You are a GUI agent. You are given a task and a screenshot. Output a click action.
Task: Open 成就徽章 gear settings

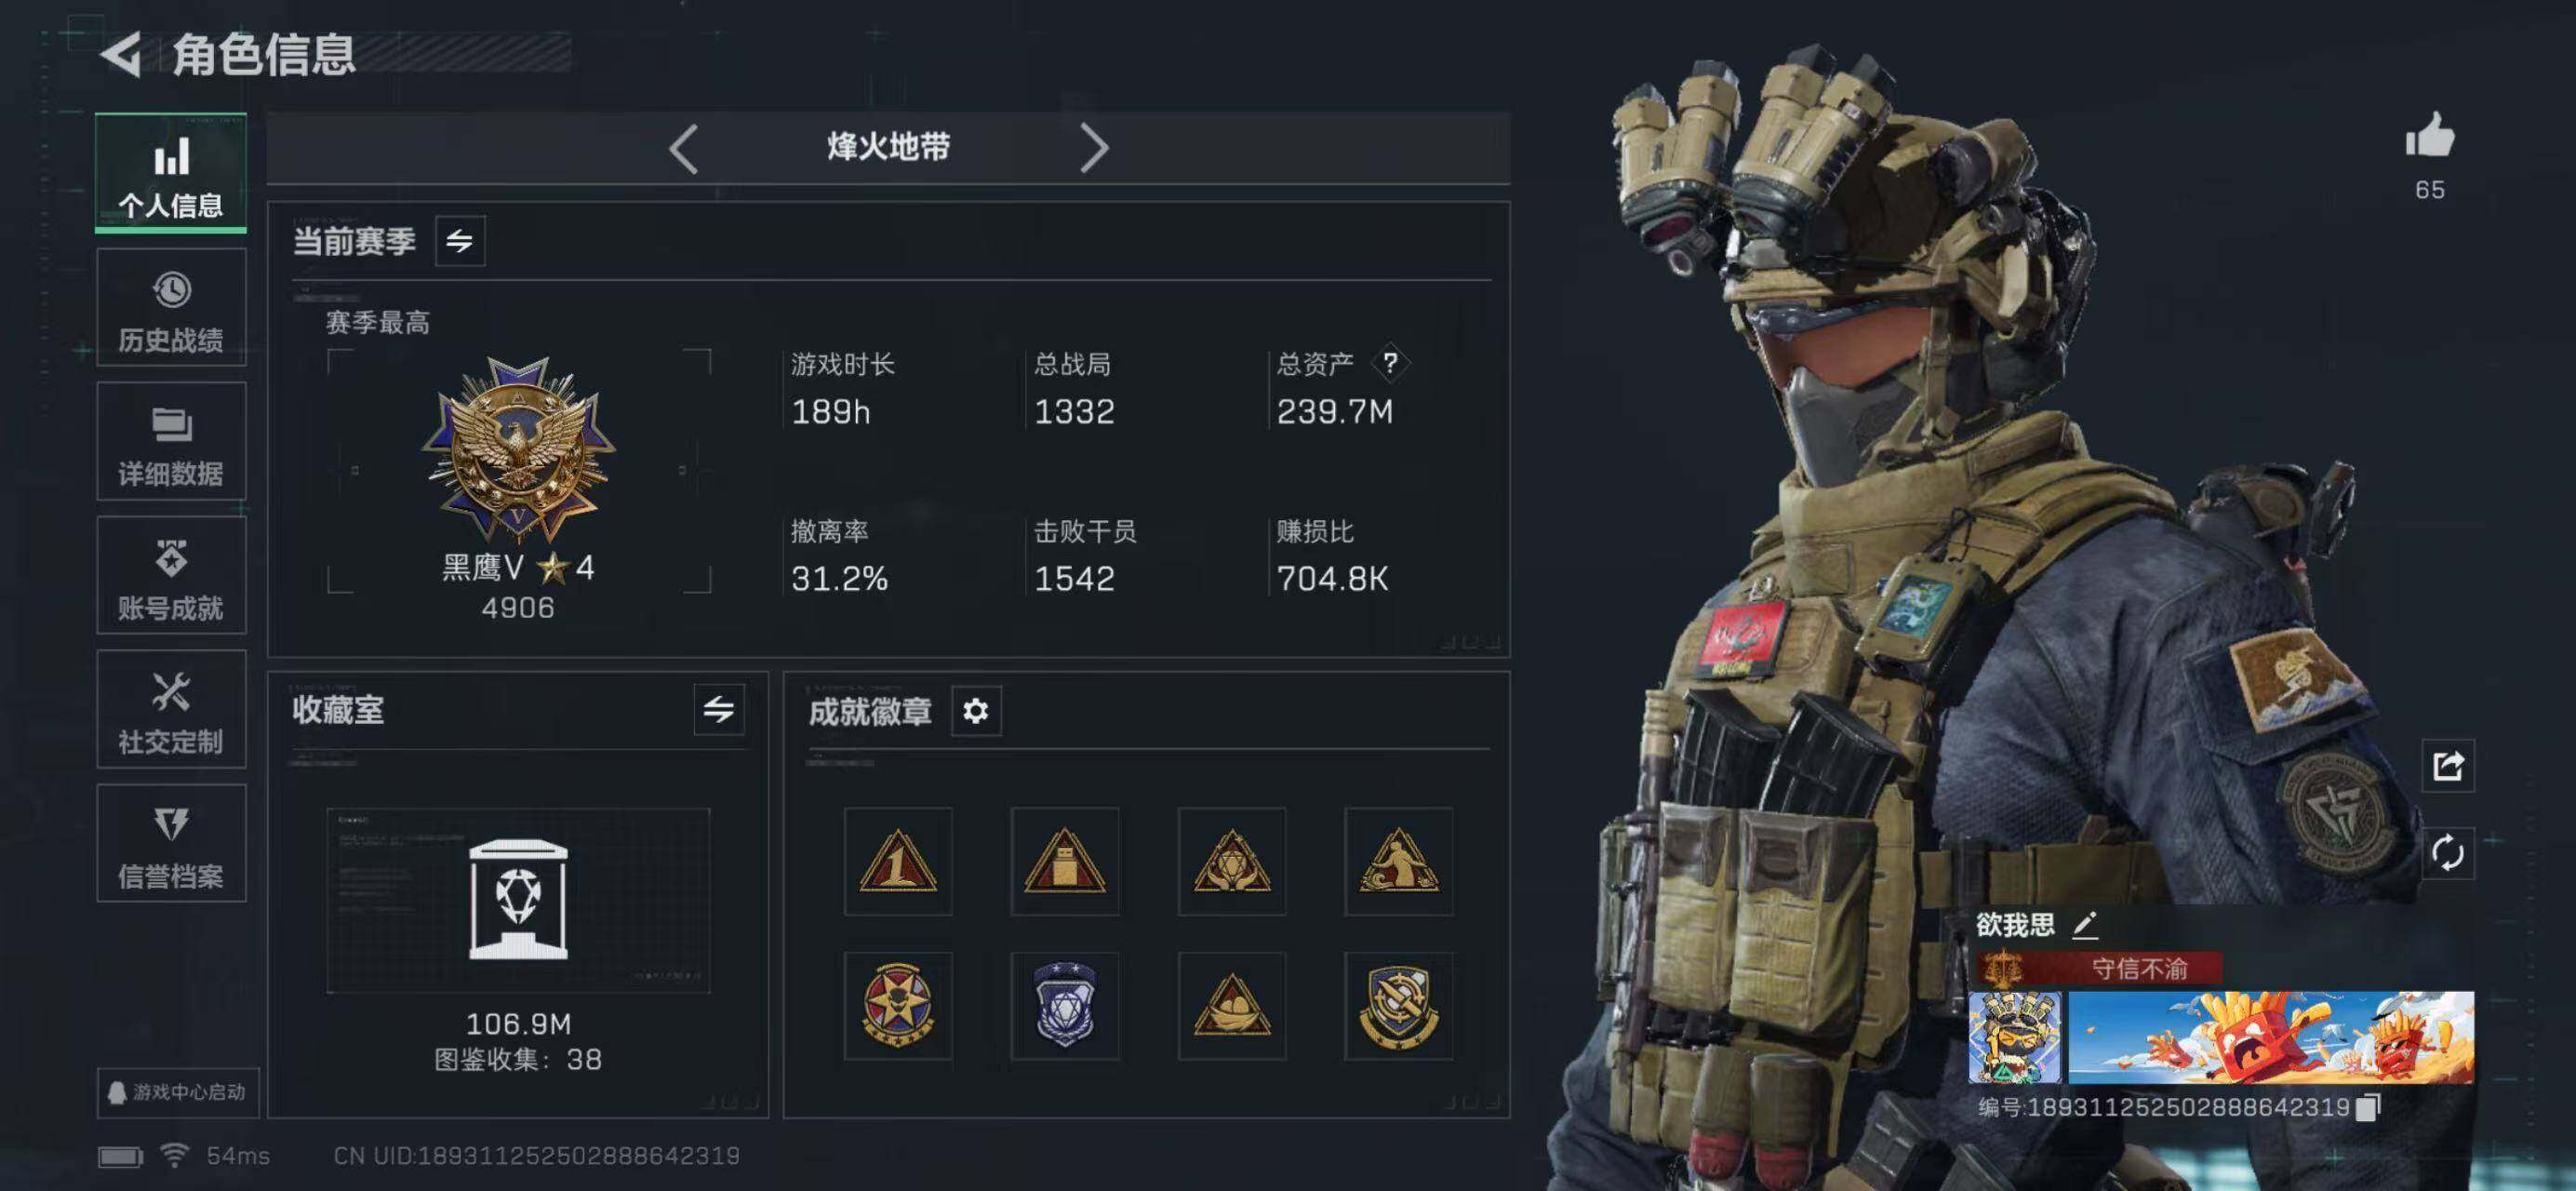pyautogui.click(x=976, y=711)
